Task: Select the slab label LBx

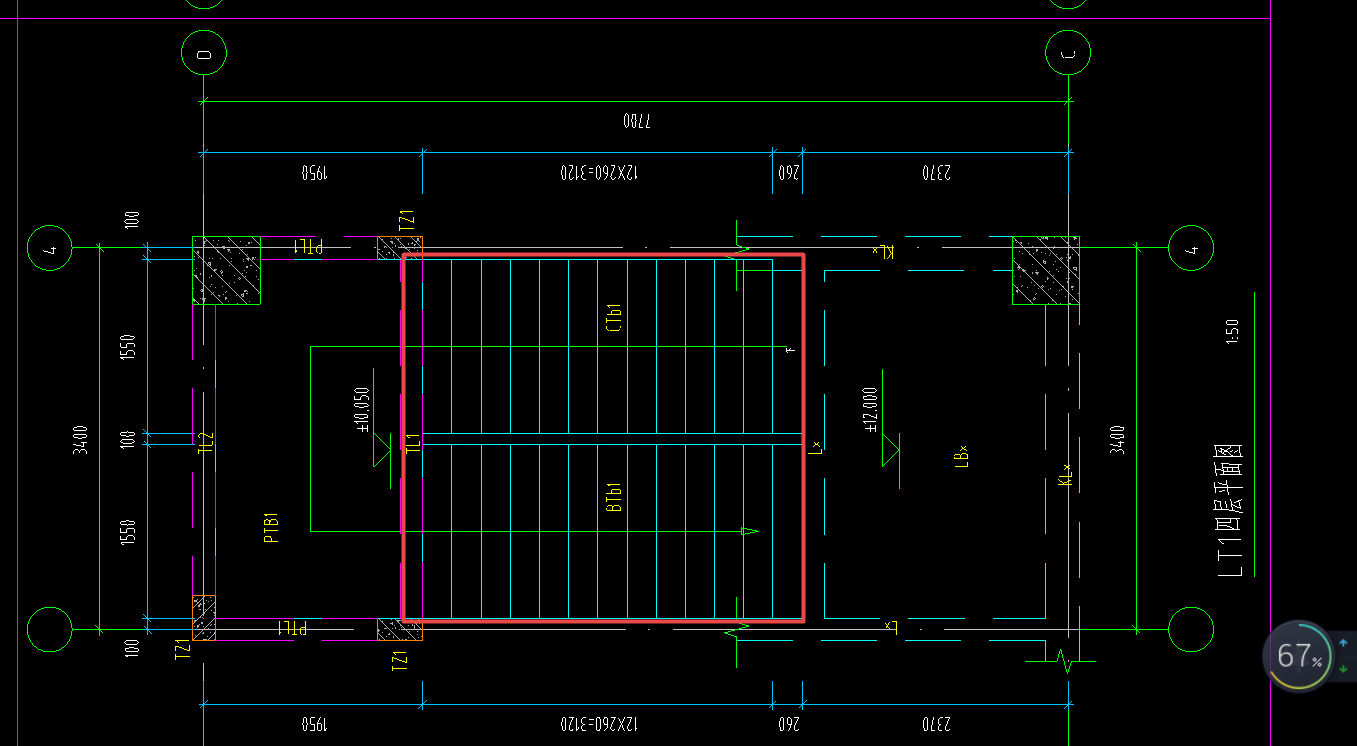Action: [x=962, y=456]
